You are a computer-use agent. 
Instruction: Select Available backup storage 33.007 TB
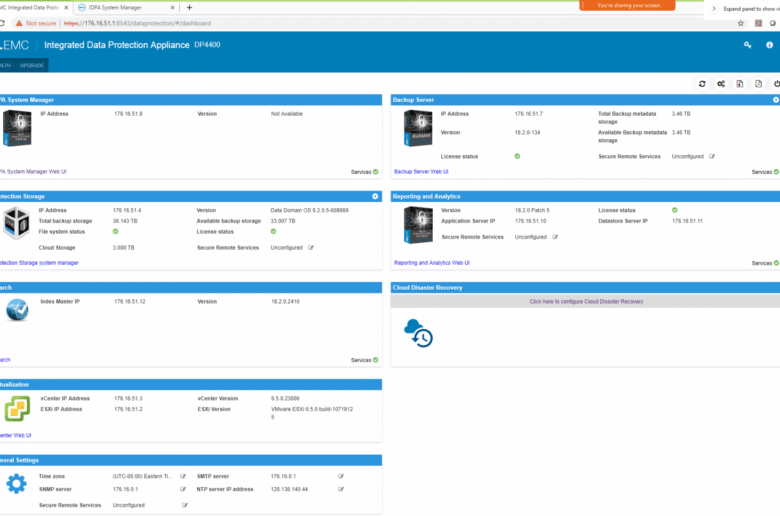point(283,221)
